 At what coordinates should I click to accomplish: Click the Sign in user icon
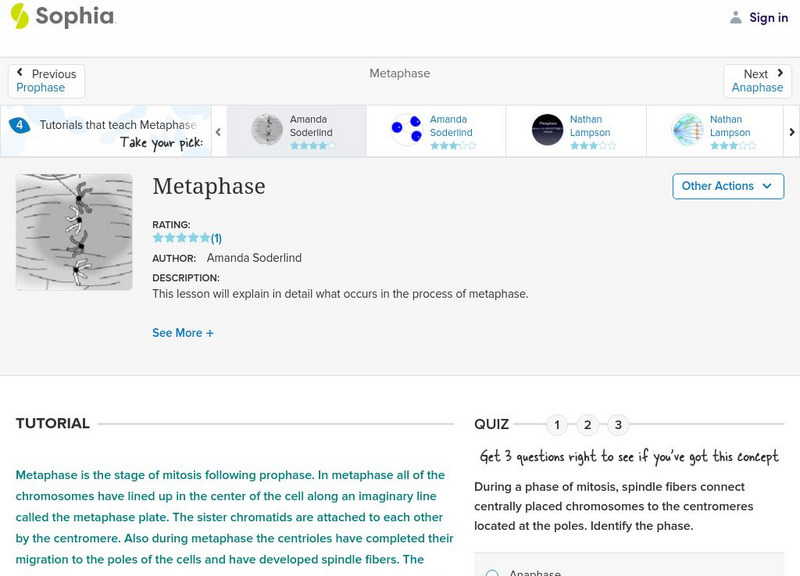tap(736, 17)
